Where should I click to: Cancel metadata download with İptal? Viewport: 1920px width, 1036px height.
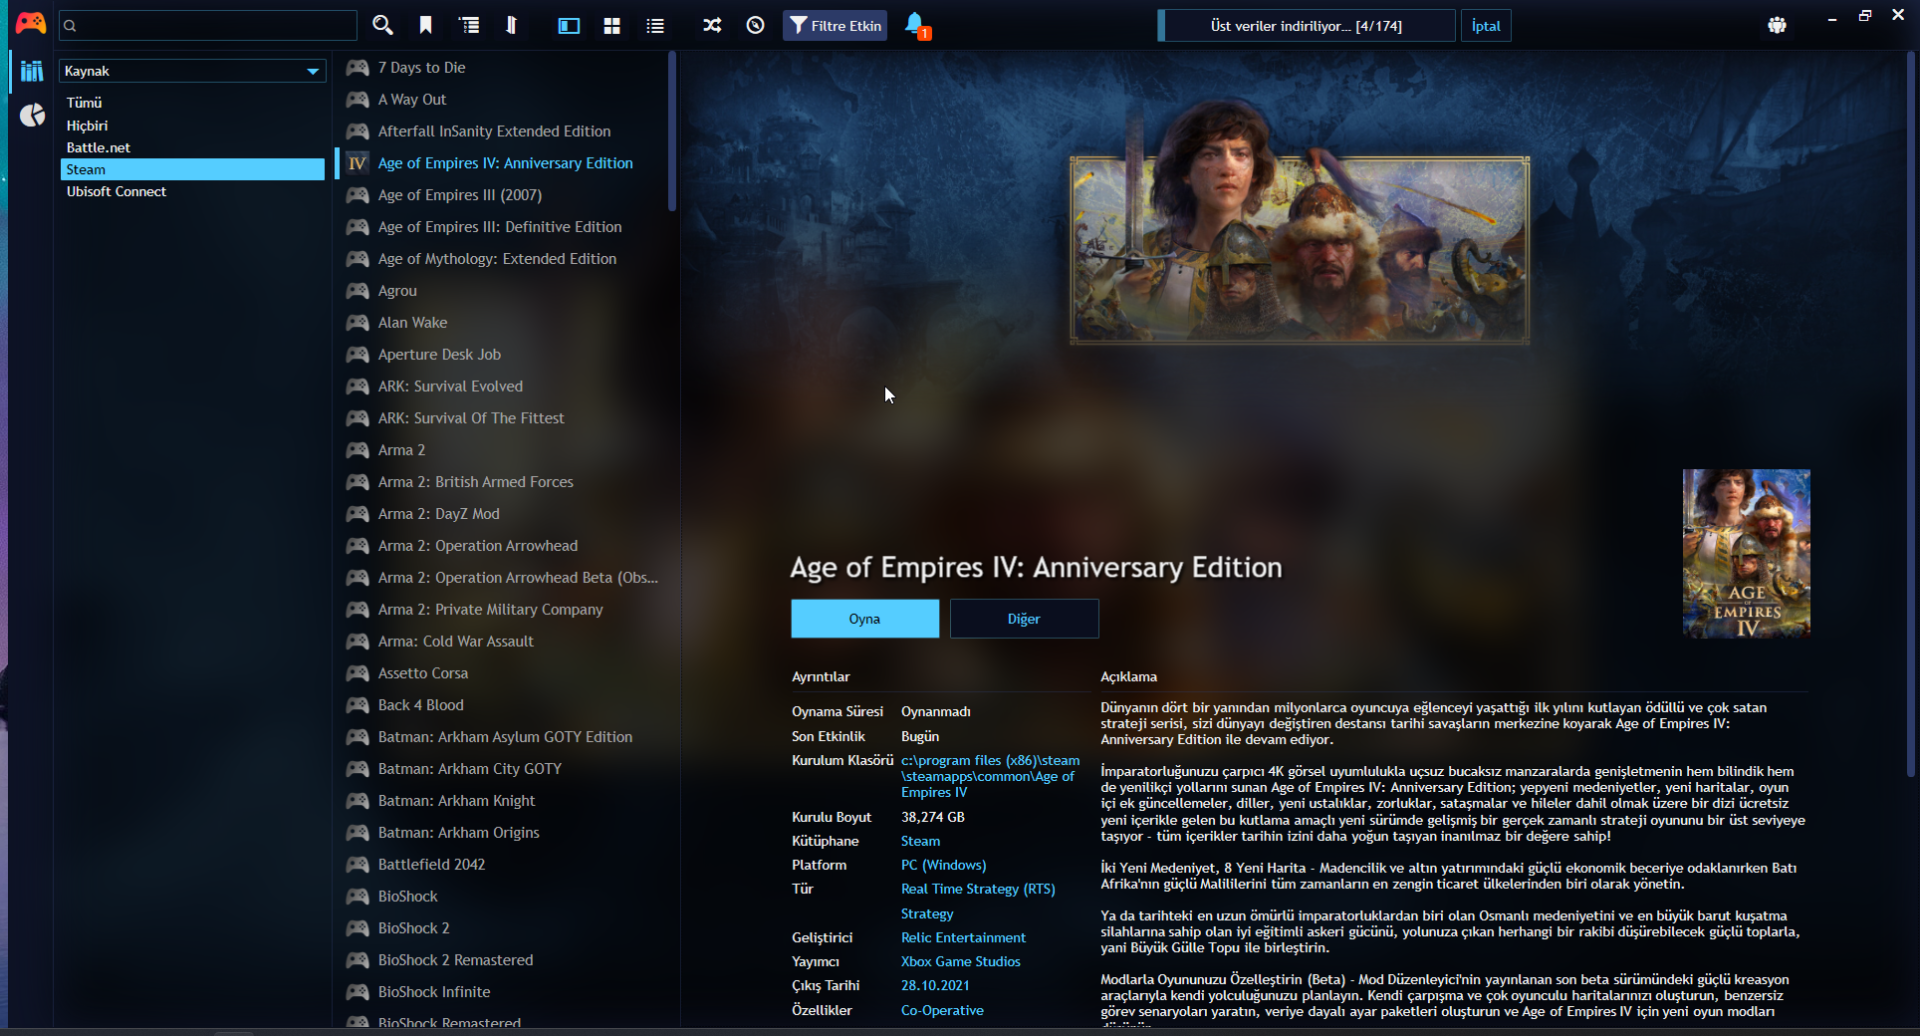1486,26
